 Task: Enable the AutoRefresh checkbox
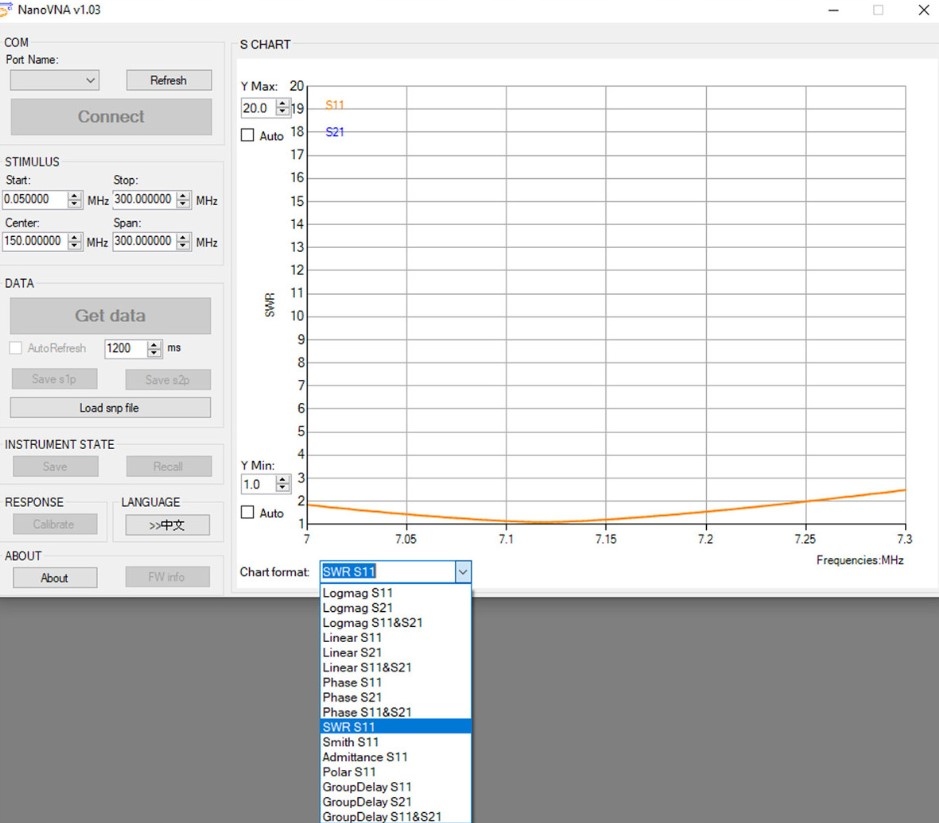16,348
